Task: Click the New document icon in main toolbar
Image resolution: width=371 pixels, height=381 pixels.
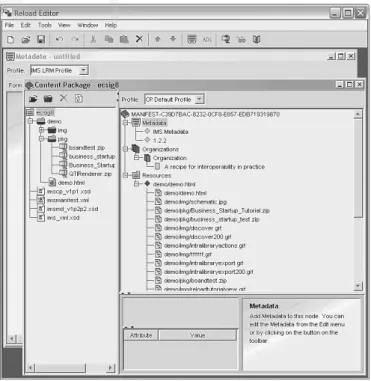Action: 11,40
